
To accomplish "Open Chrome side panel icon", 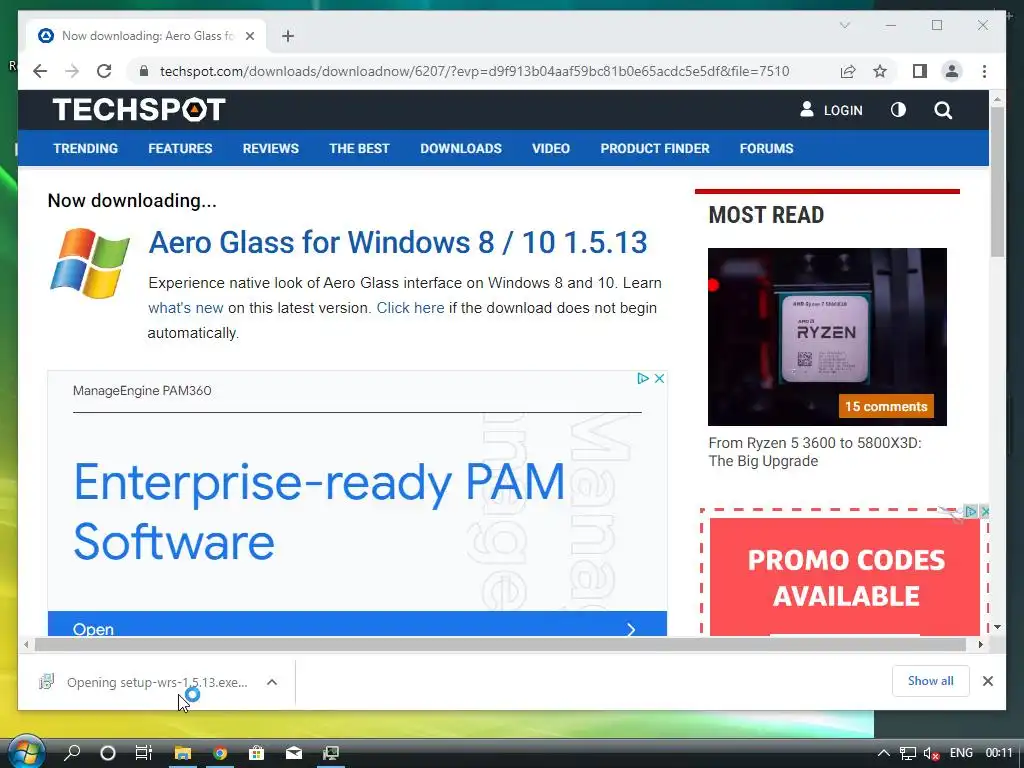I will coord(920,71).
